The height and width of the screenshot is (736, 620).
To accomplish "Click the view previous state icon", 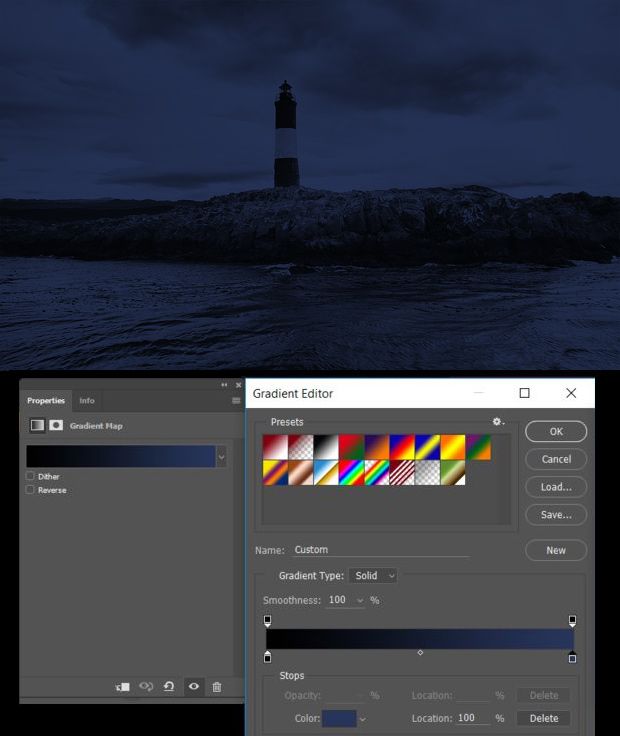I will coord(146,687).
